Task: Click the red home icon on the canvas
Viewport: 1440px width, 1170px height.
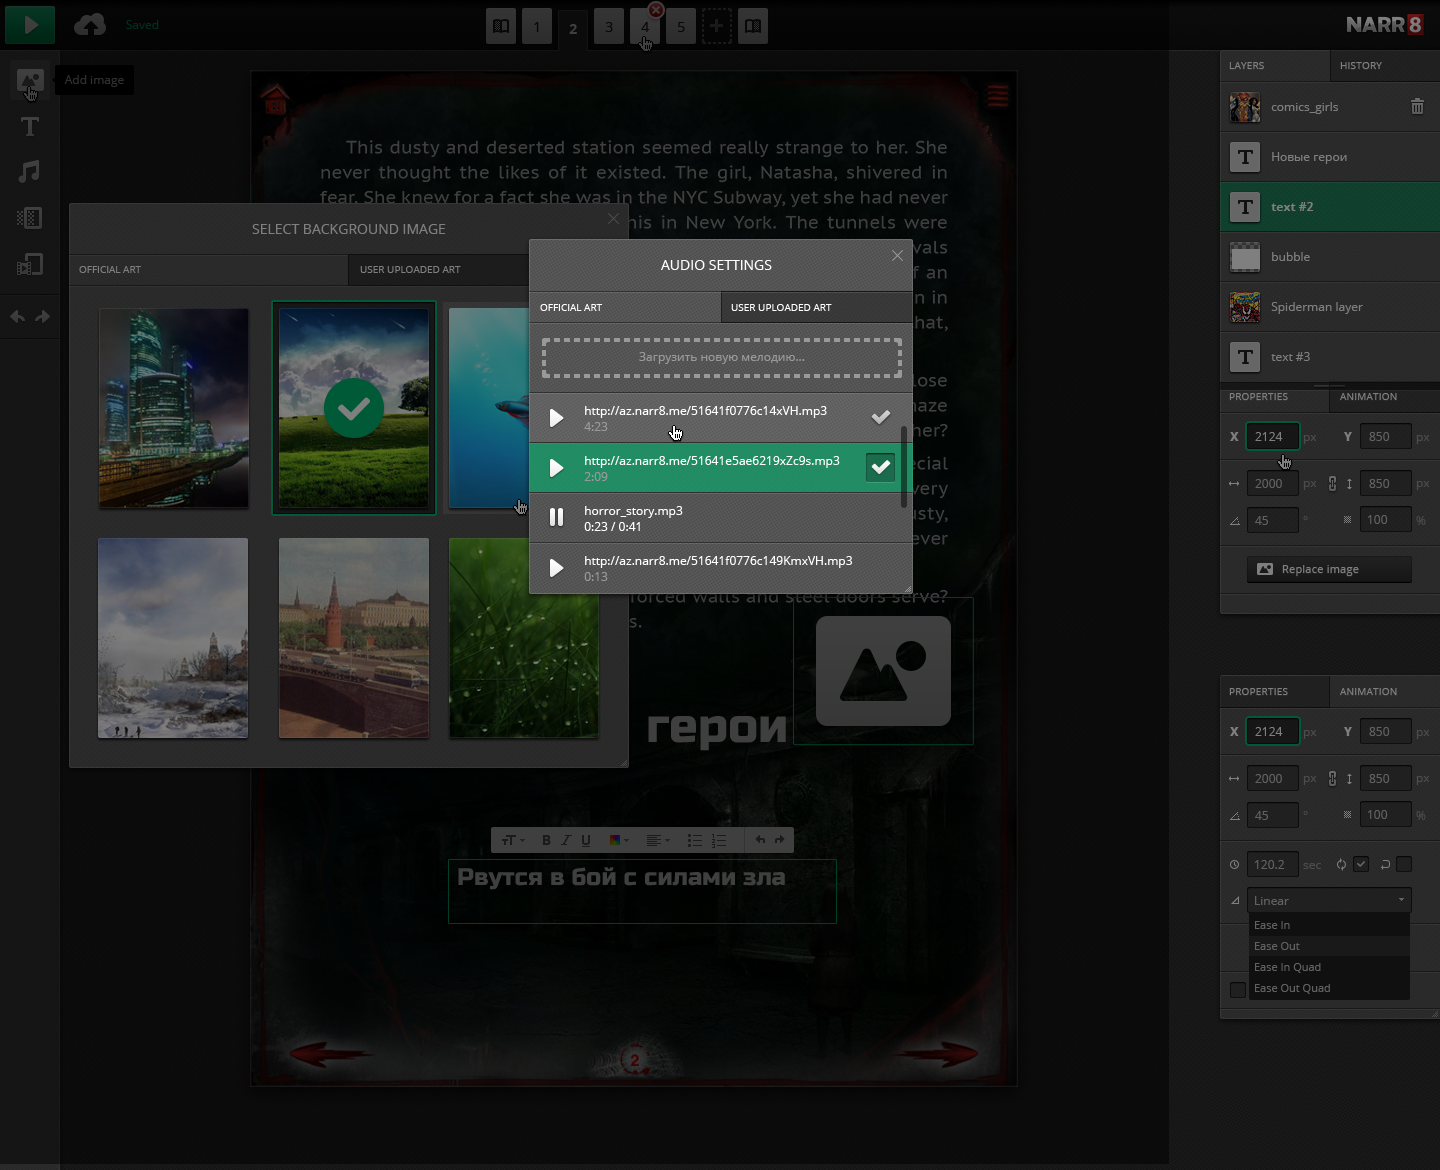Action: tap(275, 99)
